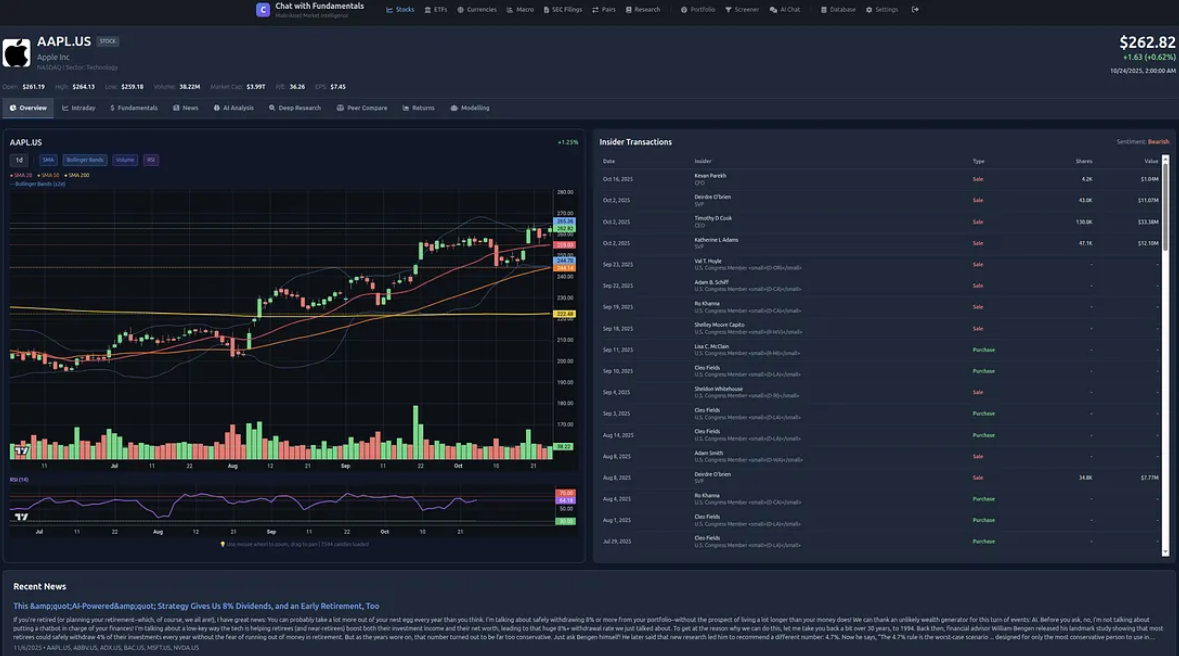Open the 1d timeframe selector
The height and width of the screenshot is (656, 1179).
tap(19, 159)
